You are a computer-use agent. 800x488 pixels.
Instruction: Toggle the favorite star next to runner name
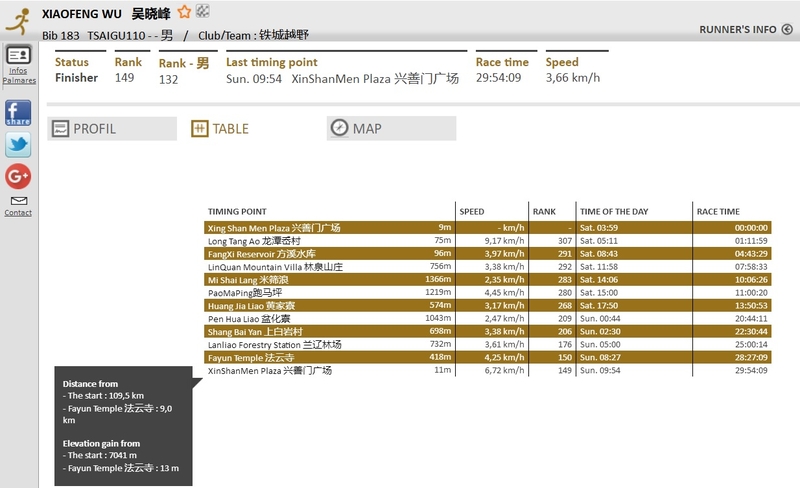[x=184, y=12]
